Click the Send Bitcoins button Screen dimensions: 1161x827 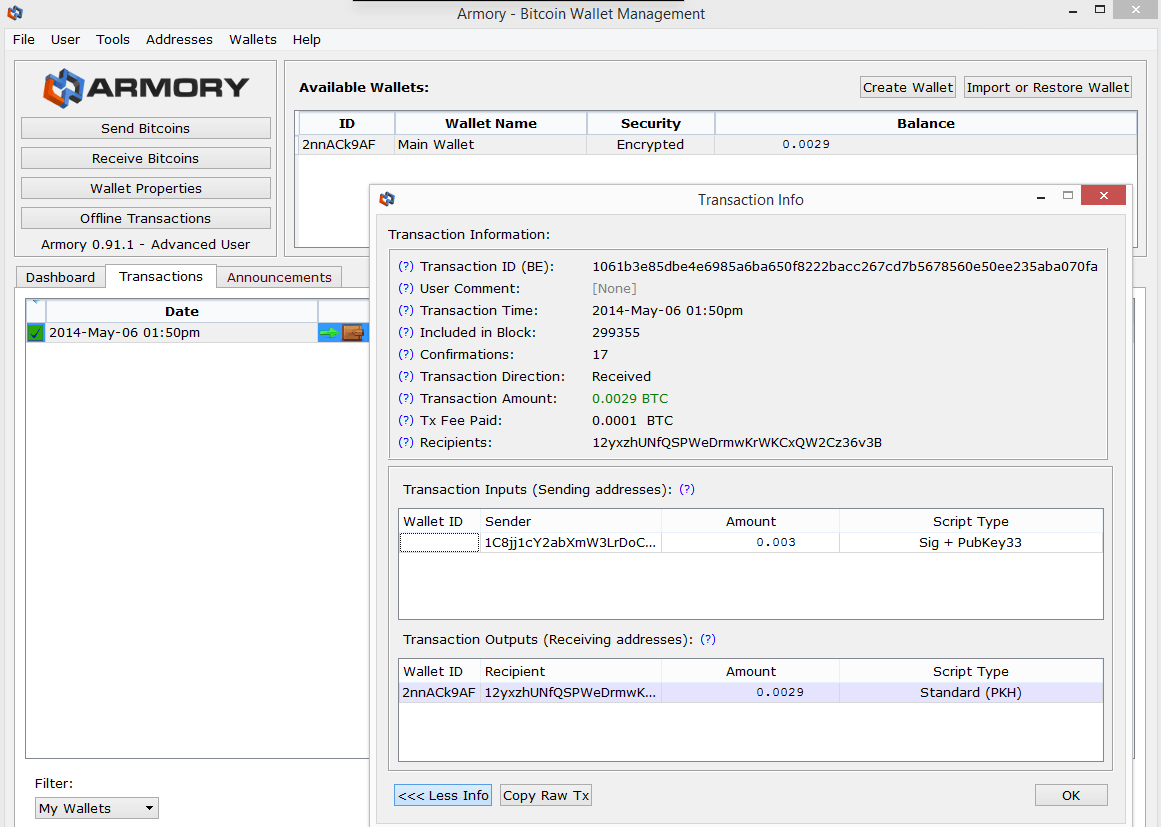[x=146, y=128]
